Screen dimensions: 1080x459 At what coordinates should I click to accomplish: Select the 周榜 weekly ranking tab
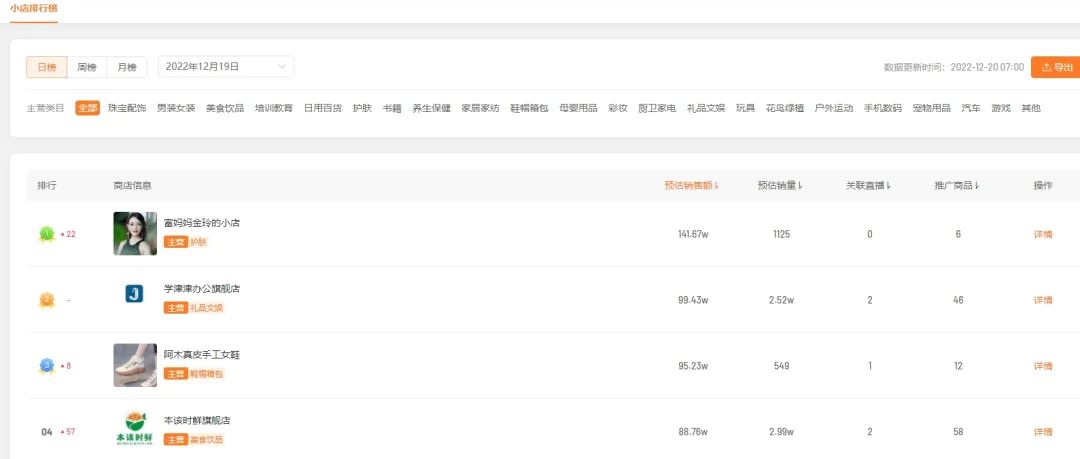(x=87, y=67)
